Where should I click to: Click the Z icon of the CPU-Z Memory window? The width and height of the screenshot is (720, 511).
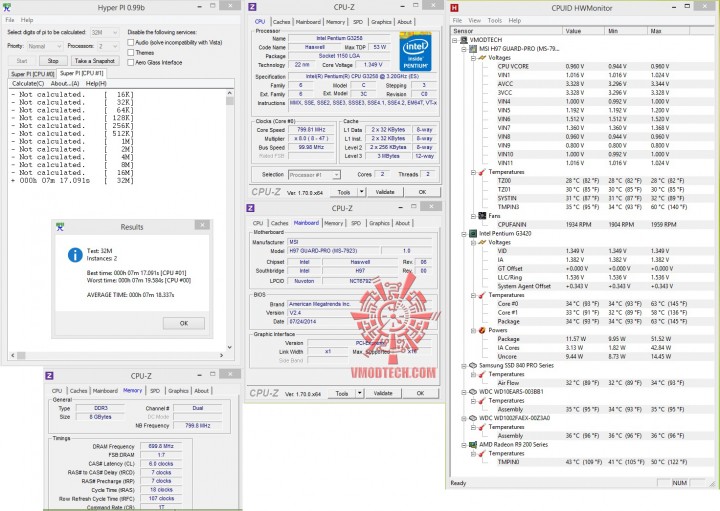click(49, 376)
